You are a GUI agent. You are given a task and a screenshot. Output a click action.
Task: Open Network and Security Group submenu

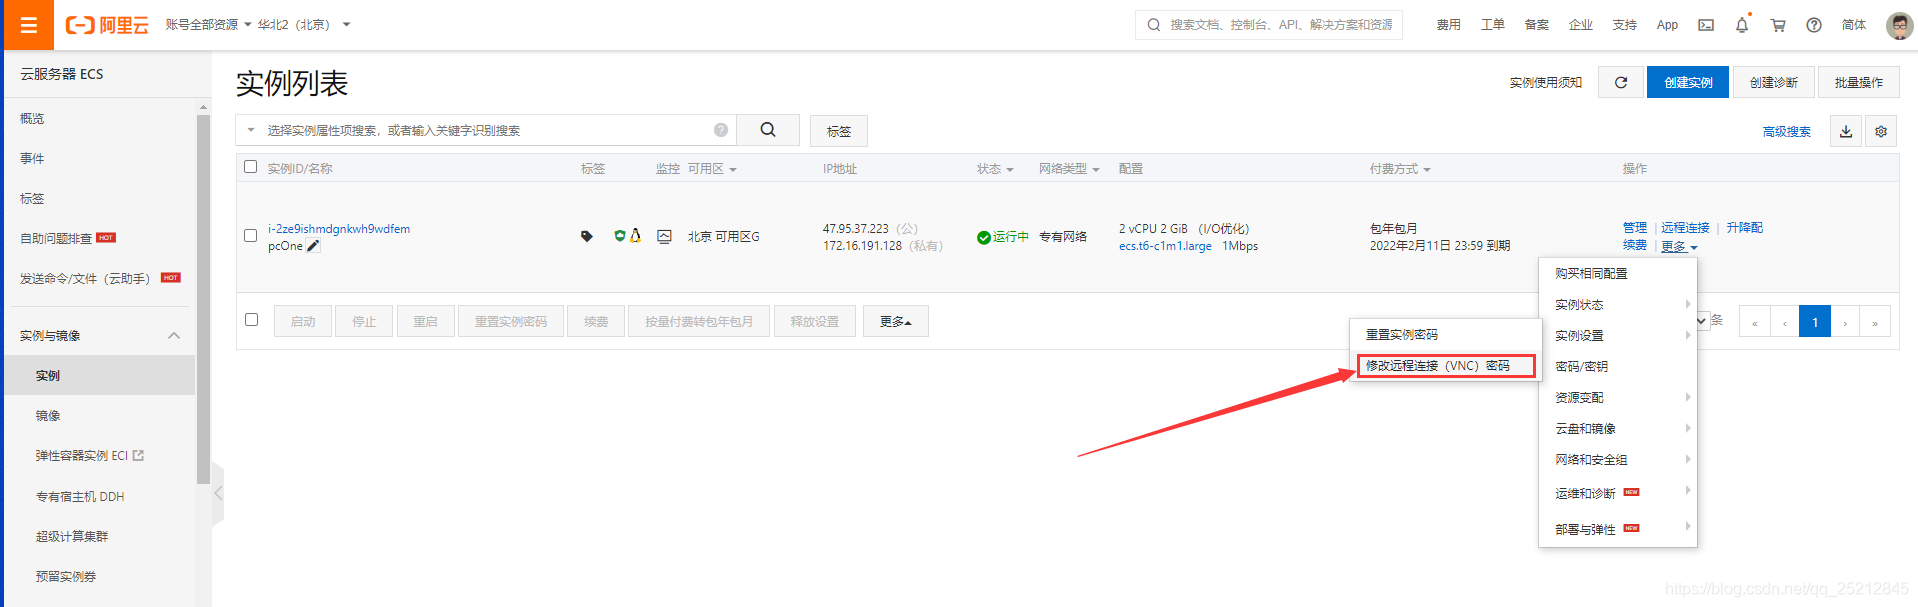pos(1618,459)
